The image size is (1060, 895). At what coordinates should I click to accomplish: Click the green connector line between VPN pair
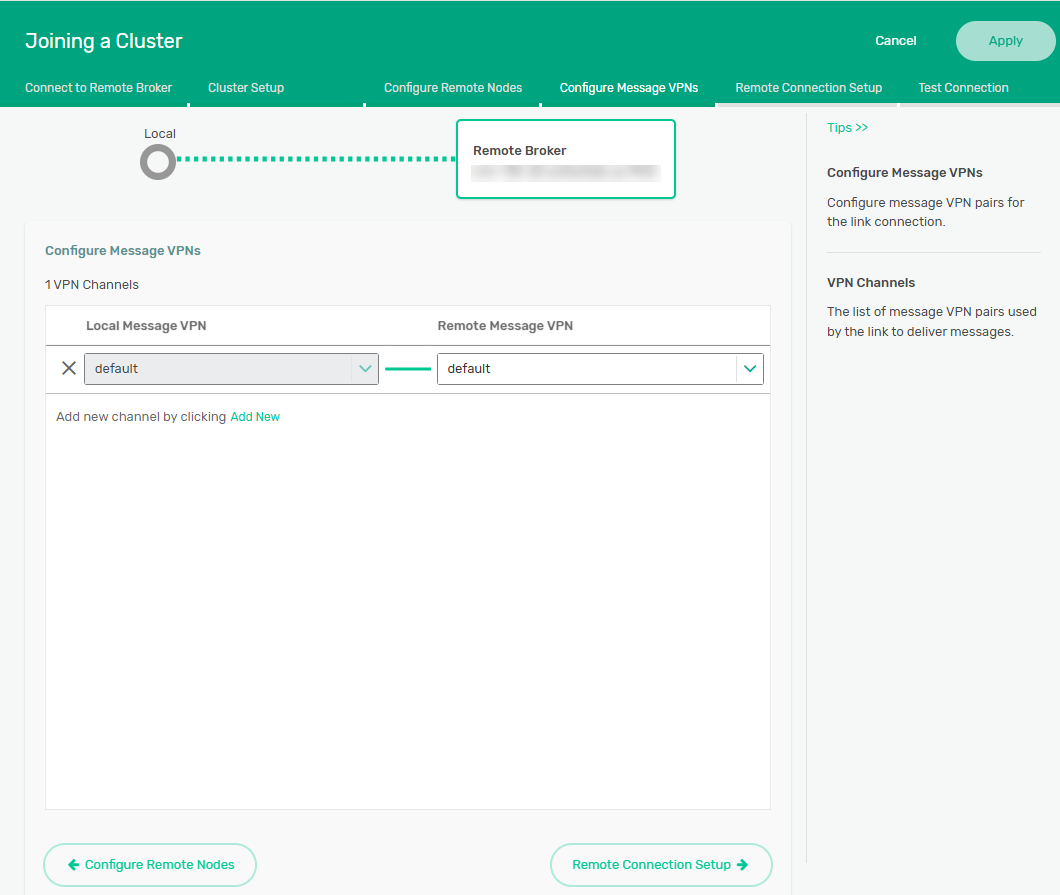(408, 369)
